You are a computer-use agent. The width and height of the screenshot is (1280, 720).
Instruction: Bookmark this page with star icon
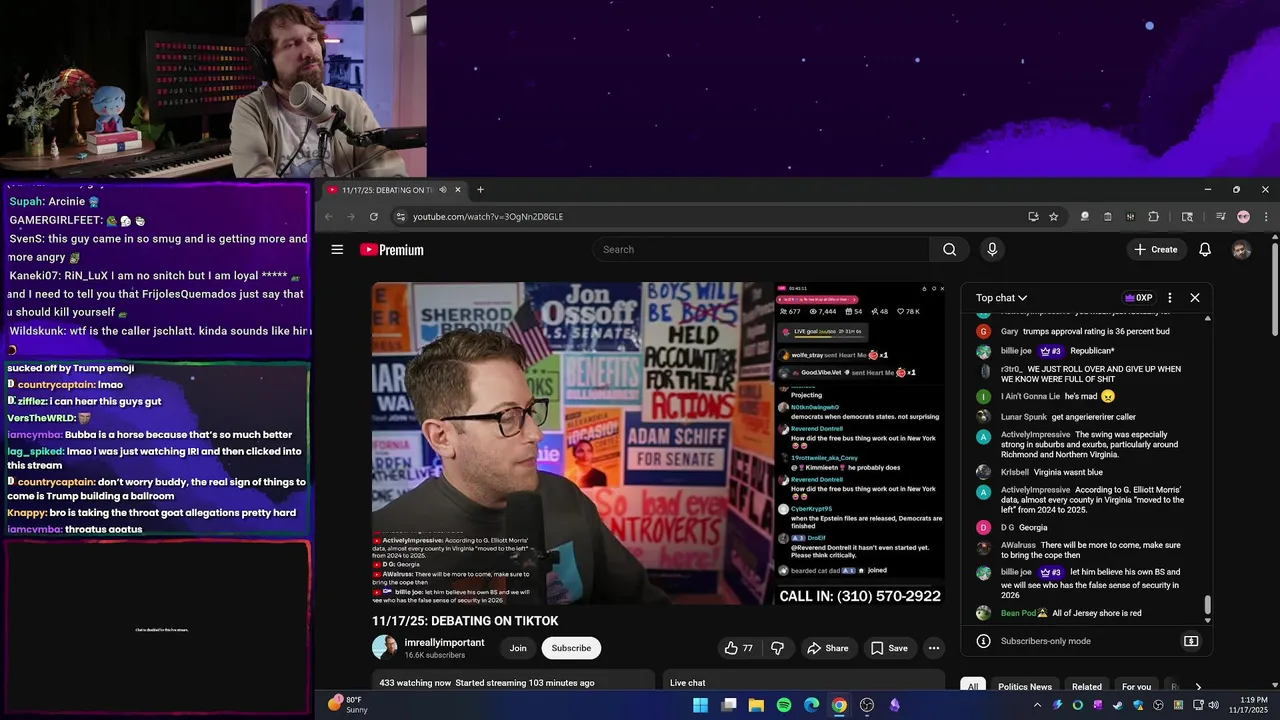pyautogui.click(x=1053, y=217)
